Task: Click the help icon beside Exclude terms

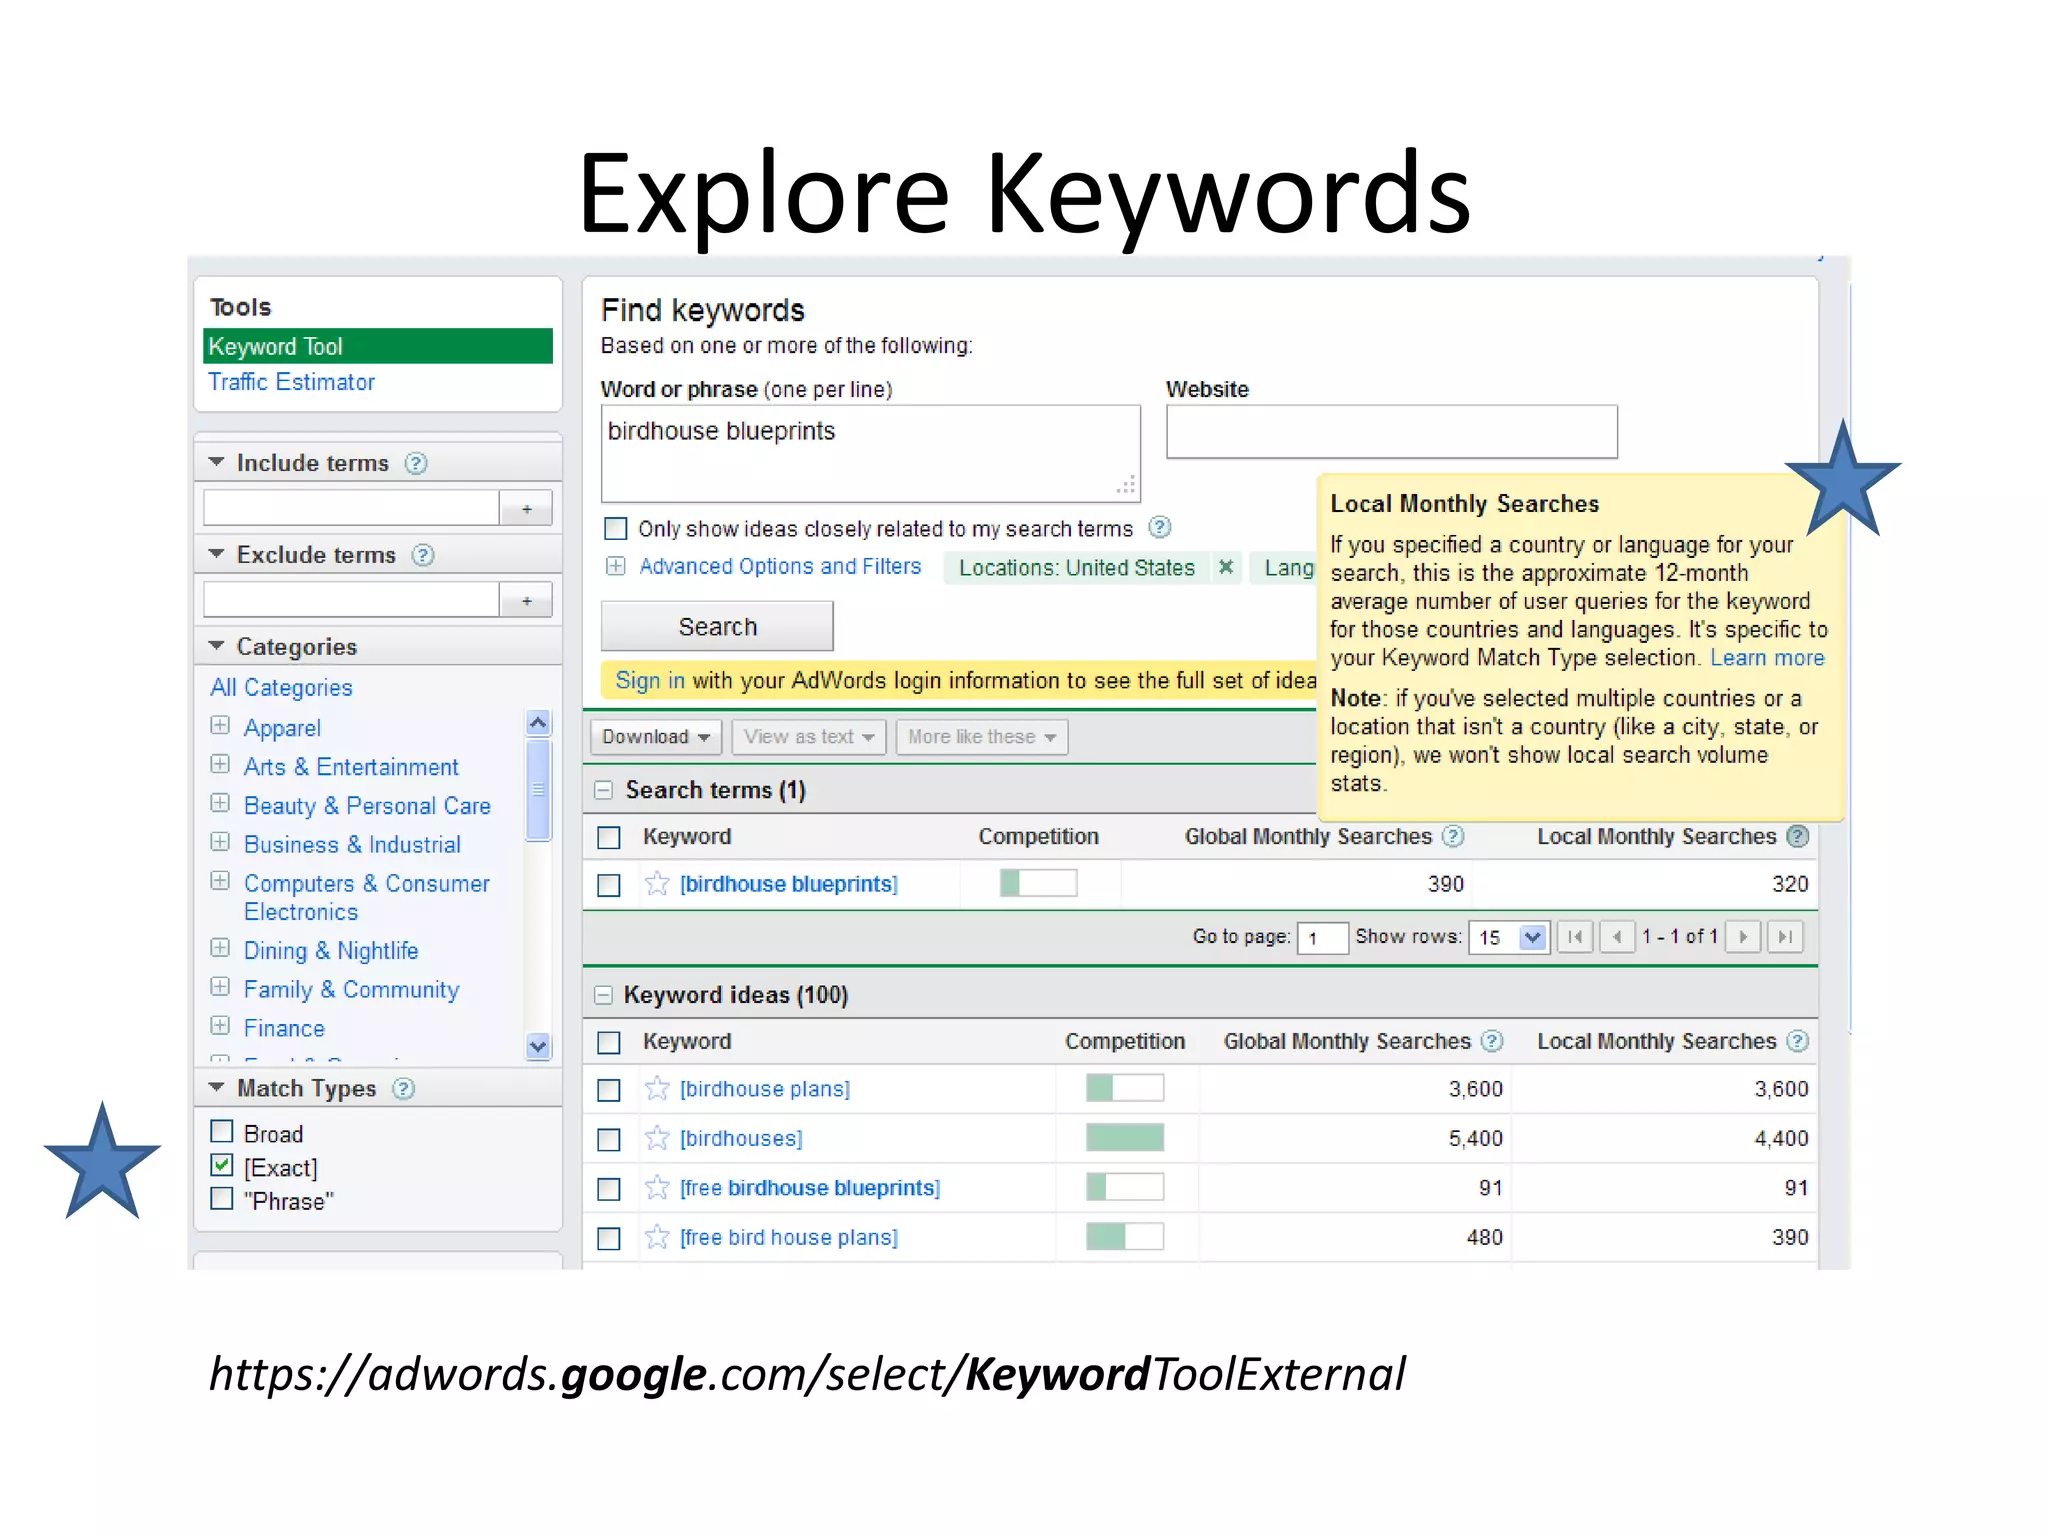Action: (423, 555)
